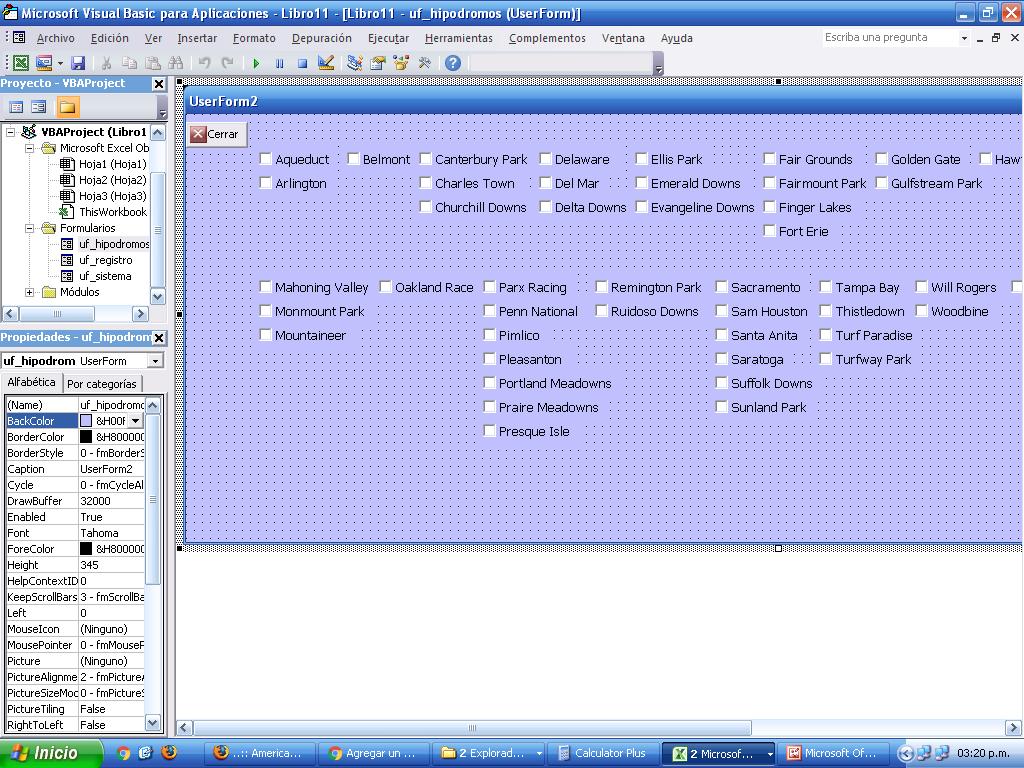The image size is (1024, 768).
Task: Click the Save floppy disk icon
Action: point(78,63)
